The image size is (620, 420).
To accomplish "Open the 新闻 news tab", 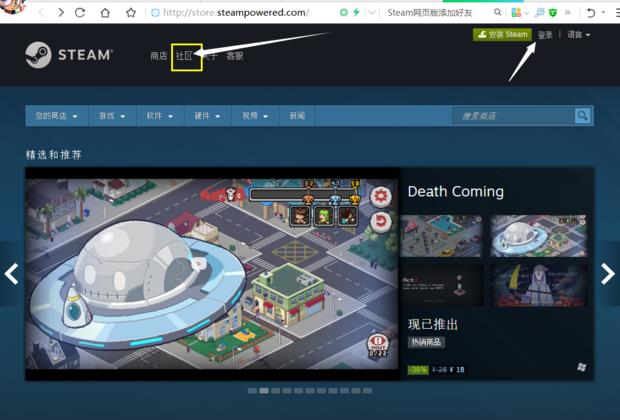I will (x=297, y=116).
